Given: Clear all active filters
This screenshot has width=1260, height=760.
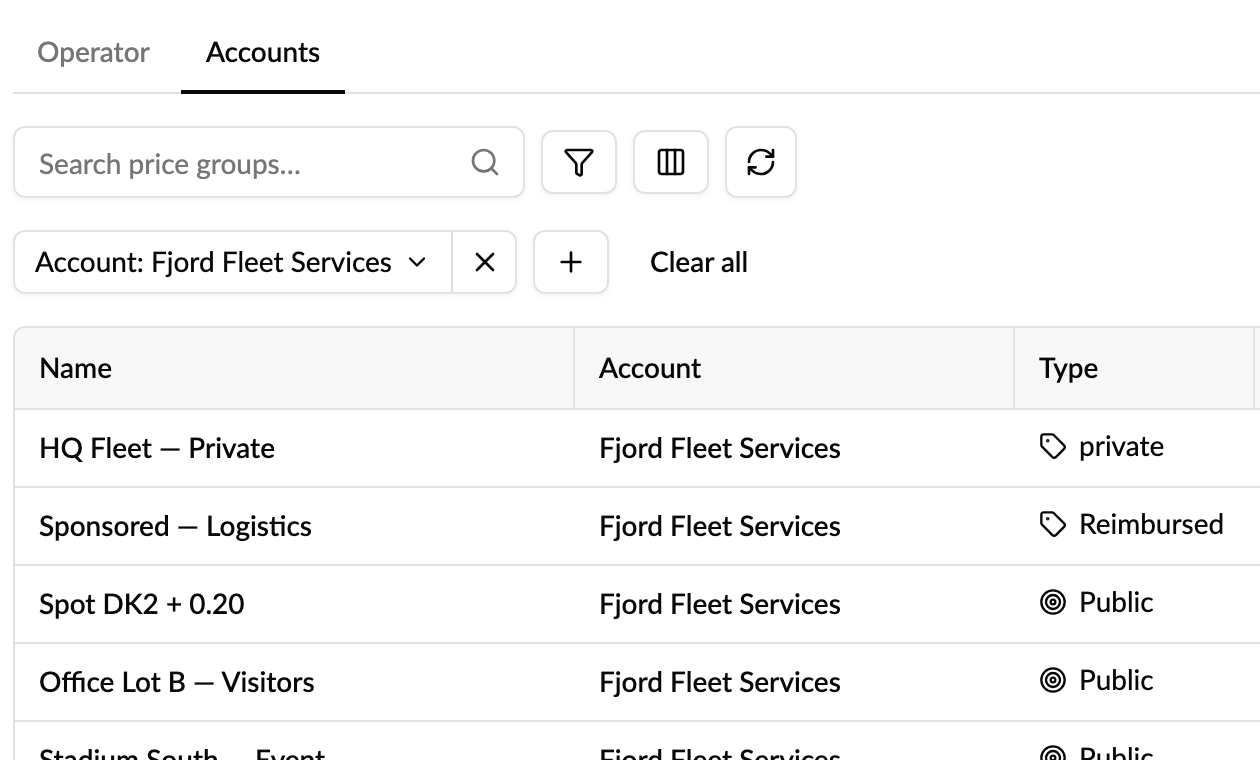Looking at the screenshot, I should point(699,262).
